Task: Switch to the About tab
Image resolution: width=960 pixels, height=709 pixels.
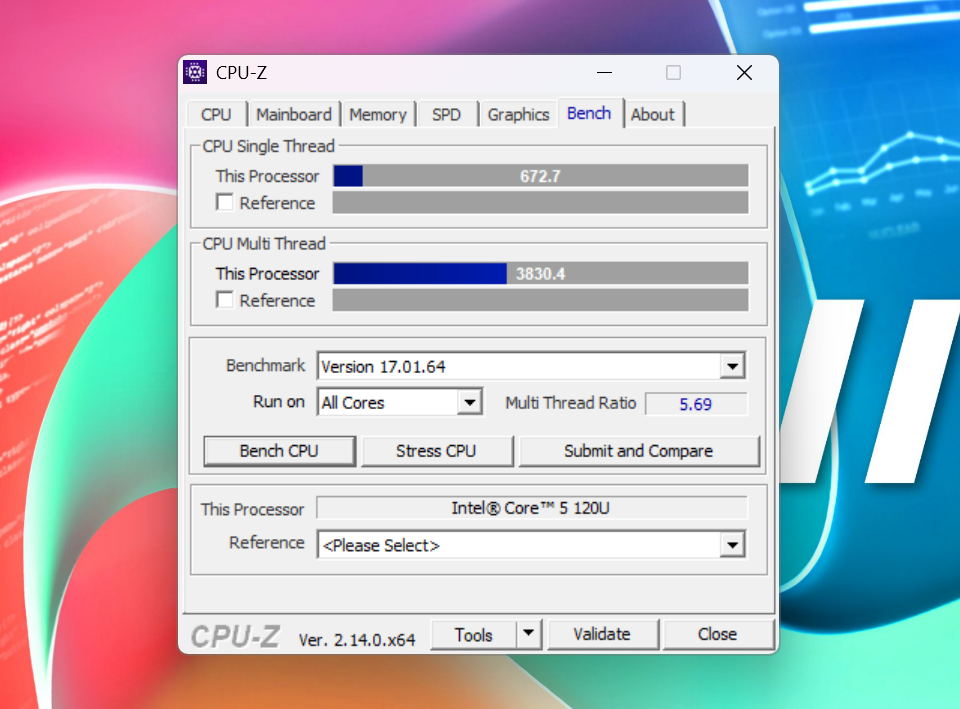Action: coord(653,114)
